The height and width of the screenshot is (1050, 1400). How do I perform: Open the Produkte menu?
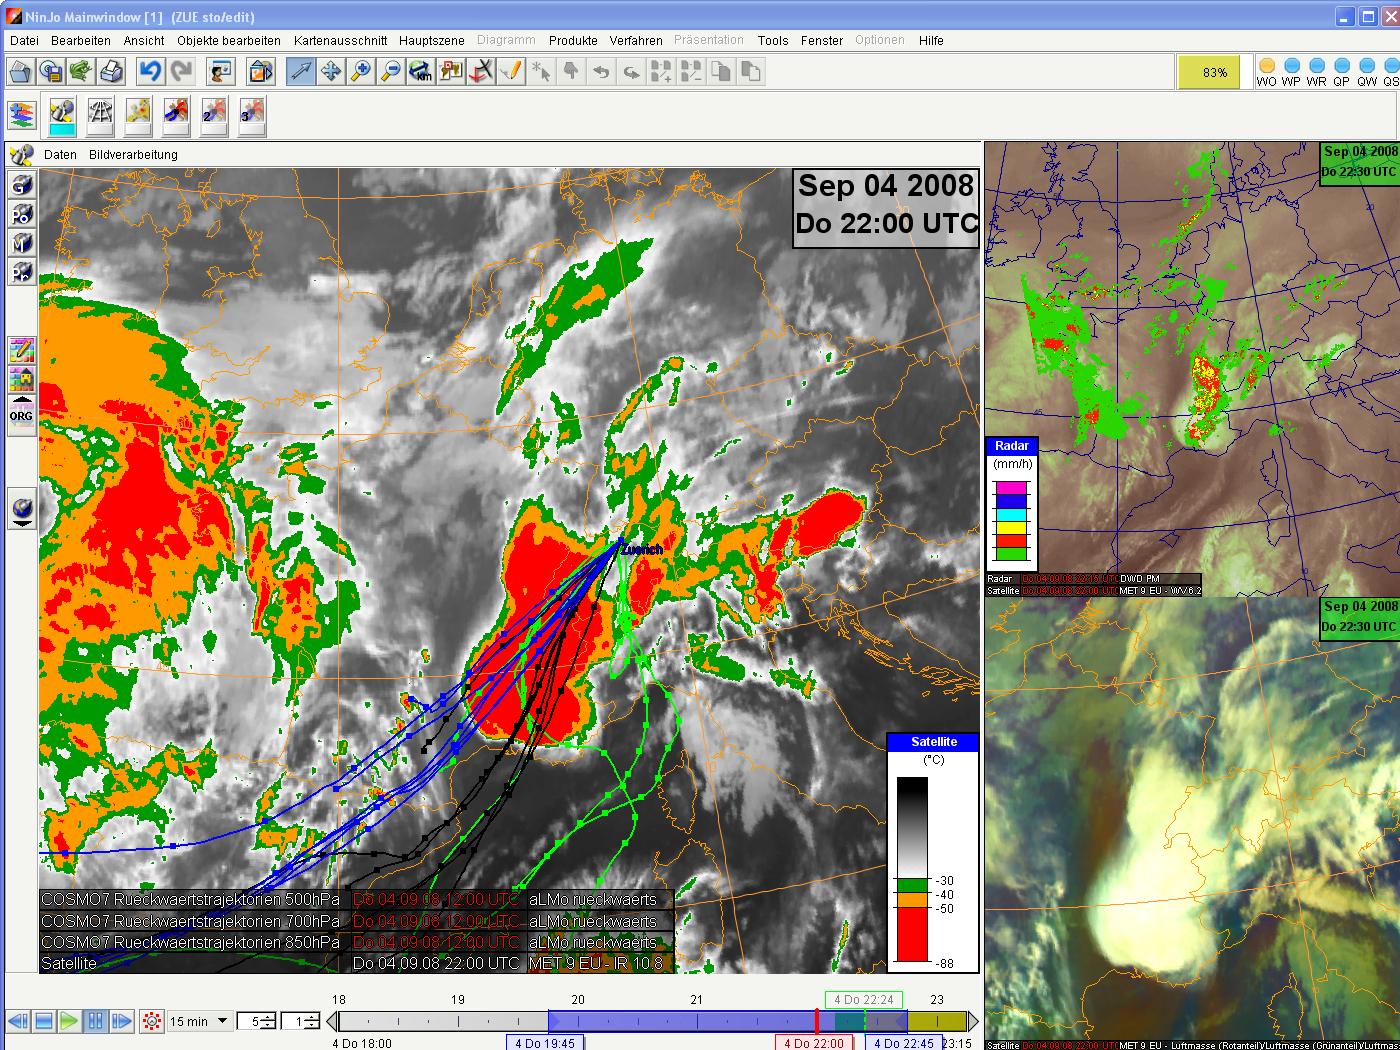click(x=572, y=40)
